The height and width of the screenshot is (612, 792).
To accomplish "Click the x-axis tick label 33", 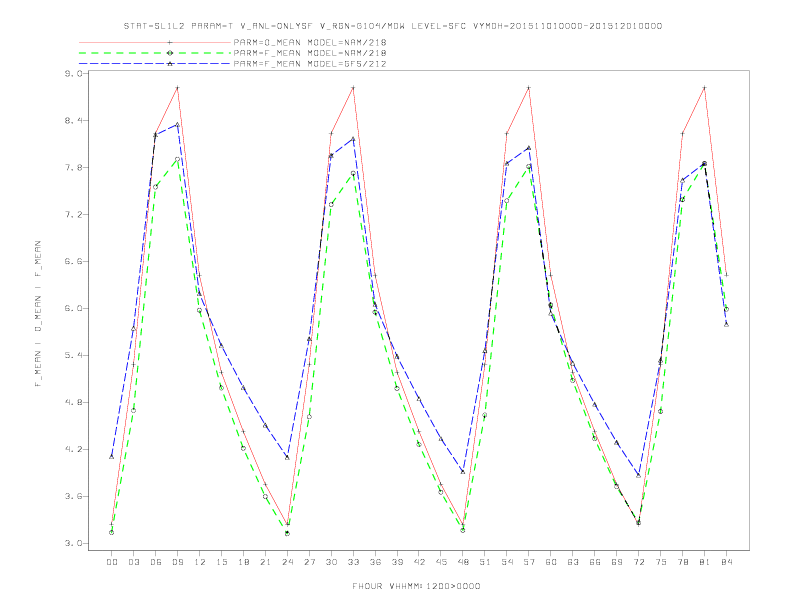I will (353, 562).
